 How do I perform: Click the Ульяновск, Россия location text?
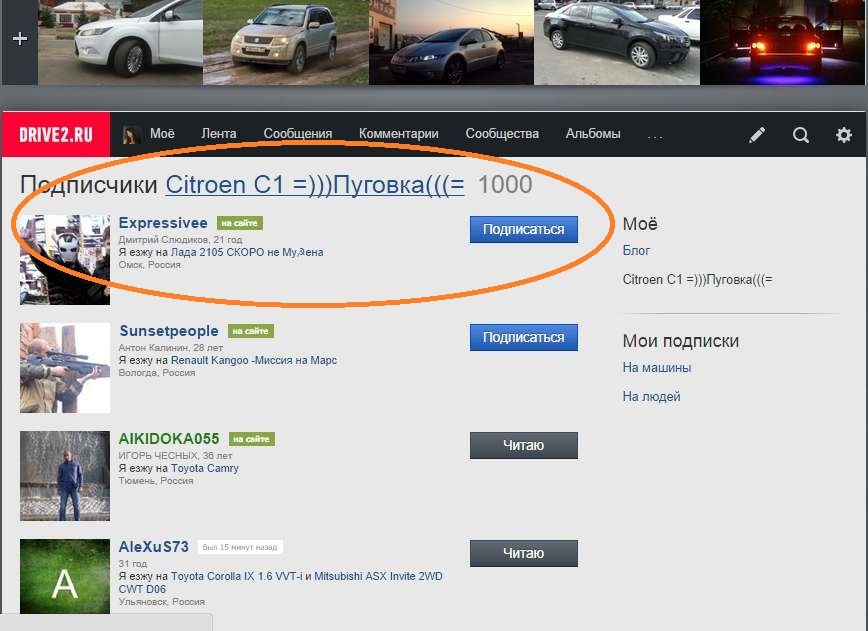click(x=162, y=601)
